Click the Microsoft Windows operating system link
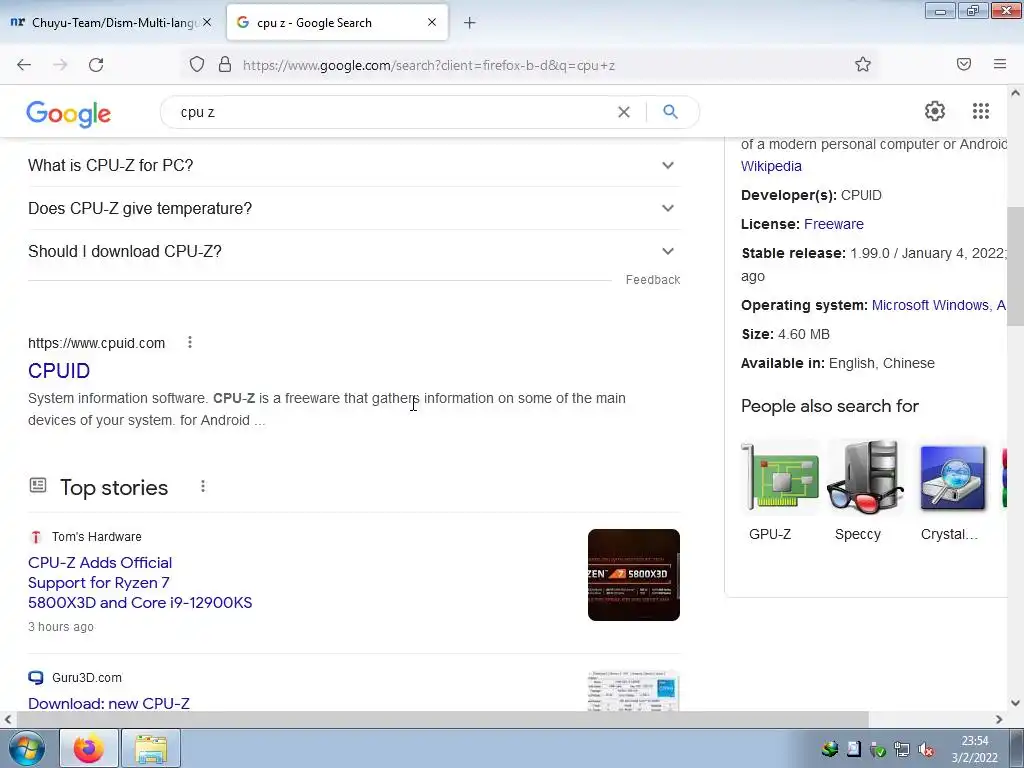Viewport: 1024px width, 768px height. click(930, 305)
